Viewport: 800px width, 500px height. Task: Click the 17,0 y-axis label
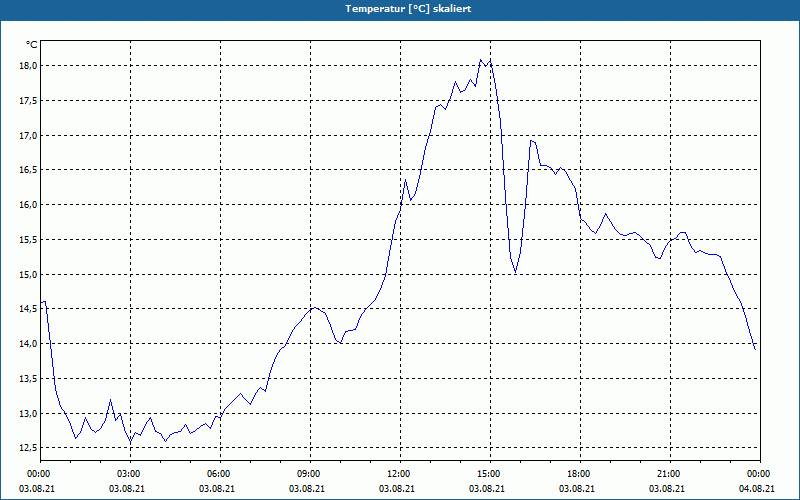pos(29,135)
